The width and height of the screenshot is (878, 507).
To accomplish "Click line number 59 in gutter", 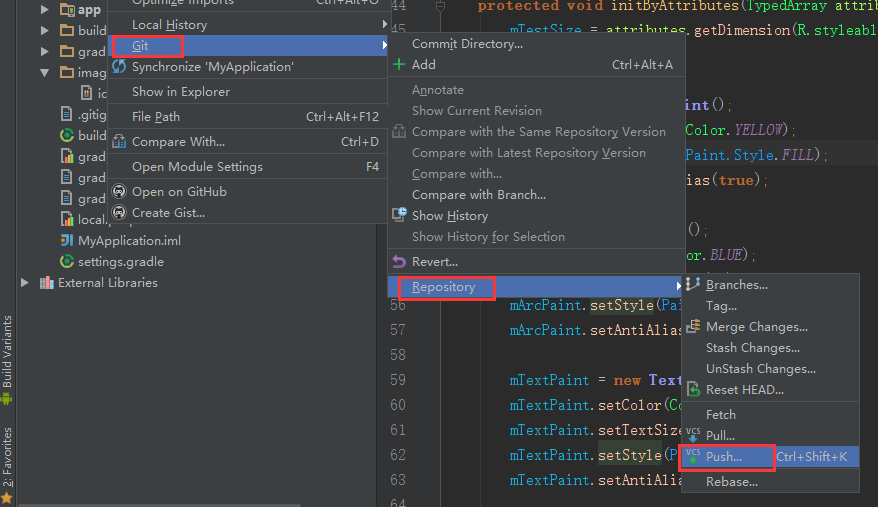I will 398,380.
